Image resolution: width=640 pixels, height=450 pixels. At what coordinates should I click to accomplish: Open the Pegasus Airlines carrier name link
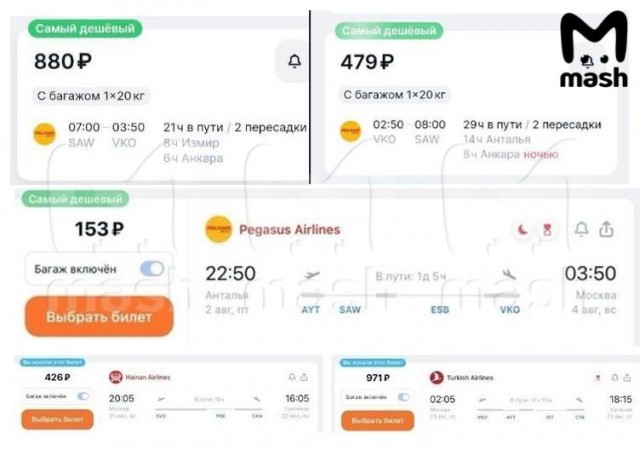[x=289, y=230]
